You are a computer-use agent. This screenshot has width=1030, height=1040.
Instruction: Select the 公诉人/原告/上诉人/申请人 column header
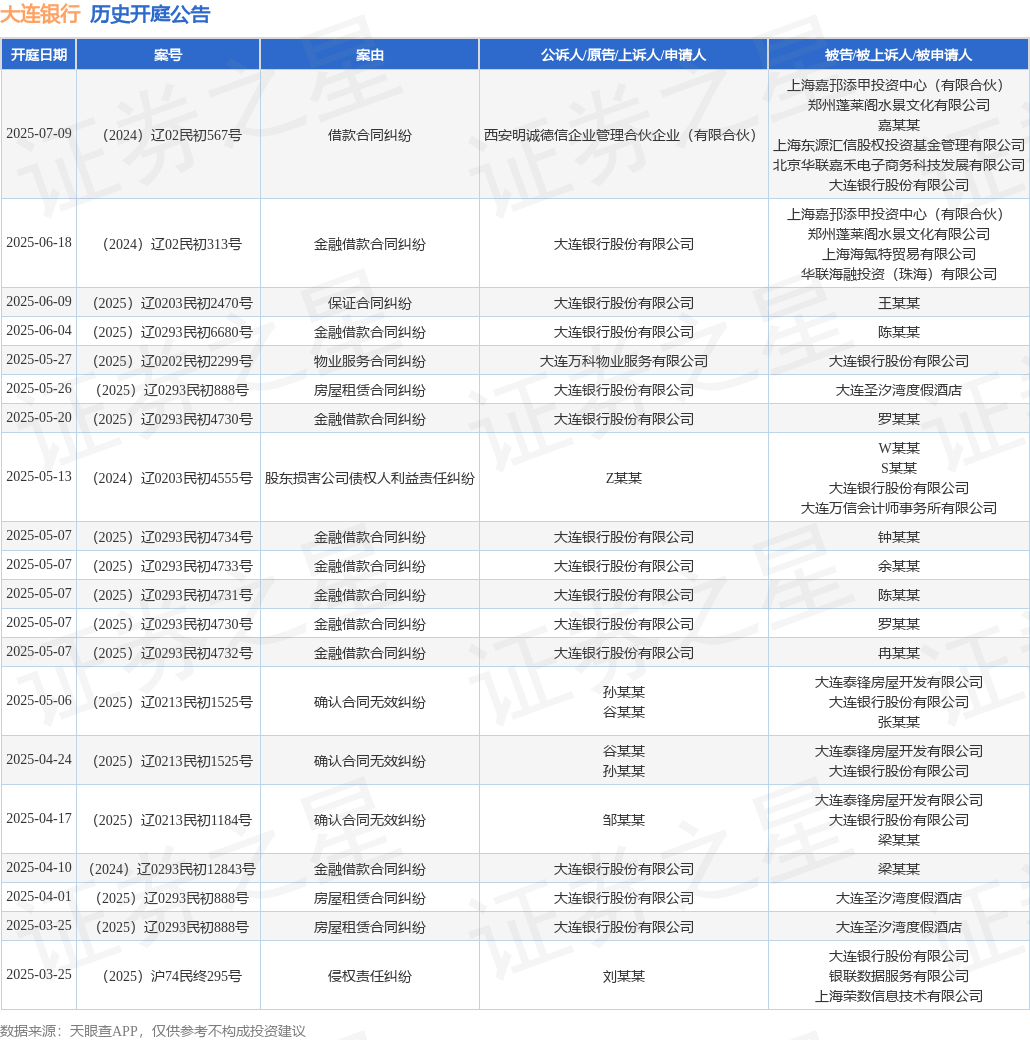[623, 54]
